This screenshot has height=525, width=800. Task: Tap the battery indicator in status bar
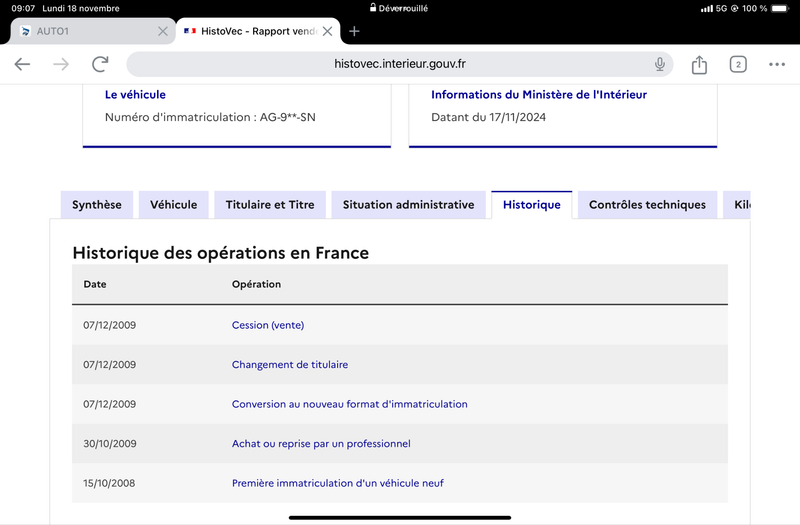point(780,8)
